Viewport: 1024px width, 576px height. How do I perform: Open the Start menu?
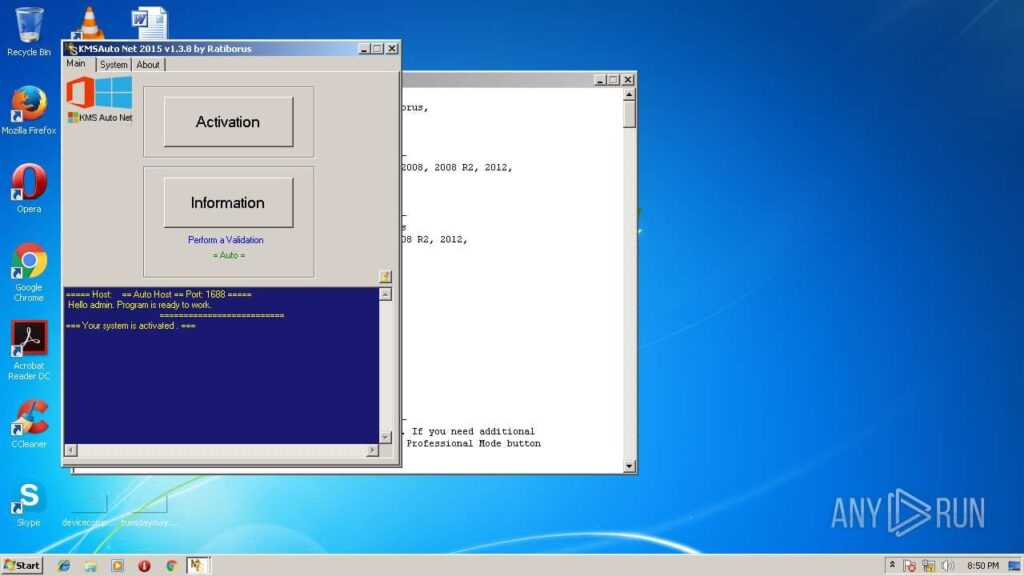pyautogui.click(x=22, y=566)
